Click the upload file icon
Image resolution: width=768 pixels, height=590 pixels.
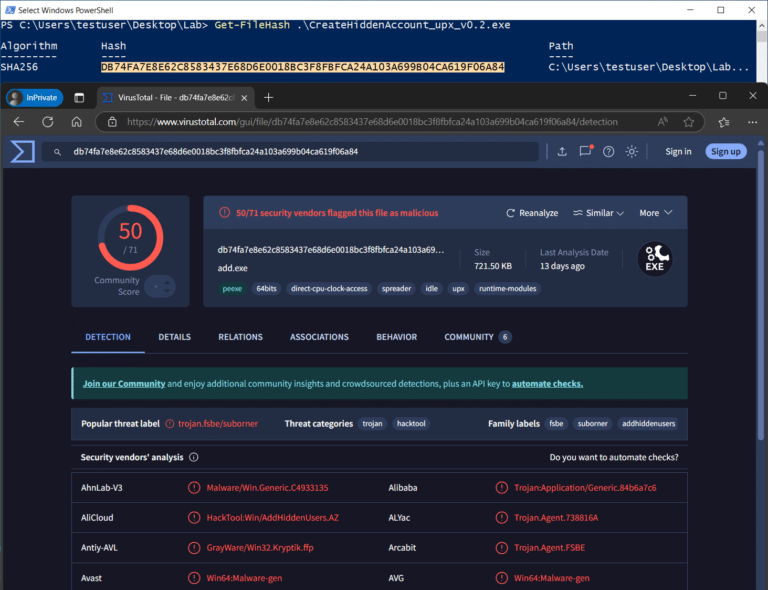562,152
